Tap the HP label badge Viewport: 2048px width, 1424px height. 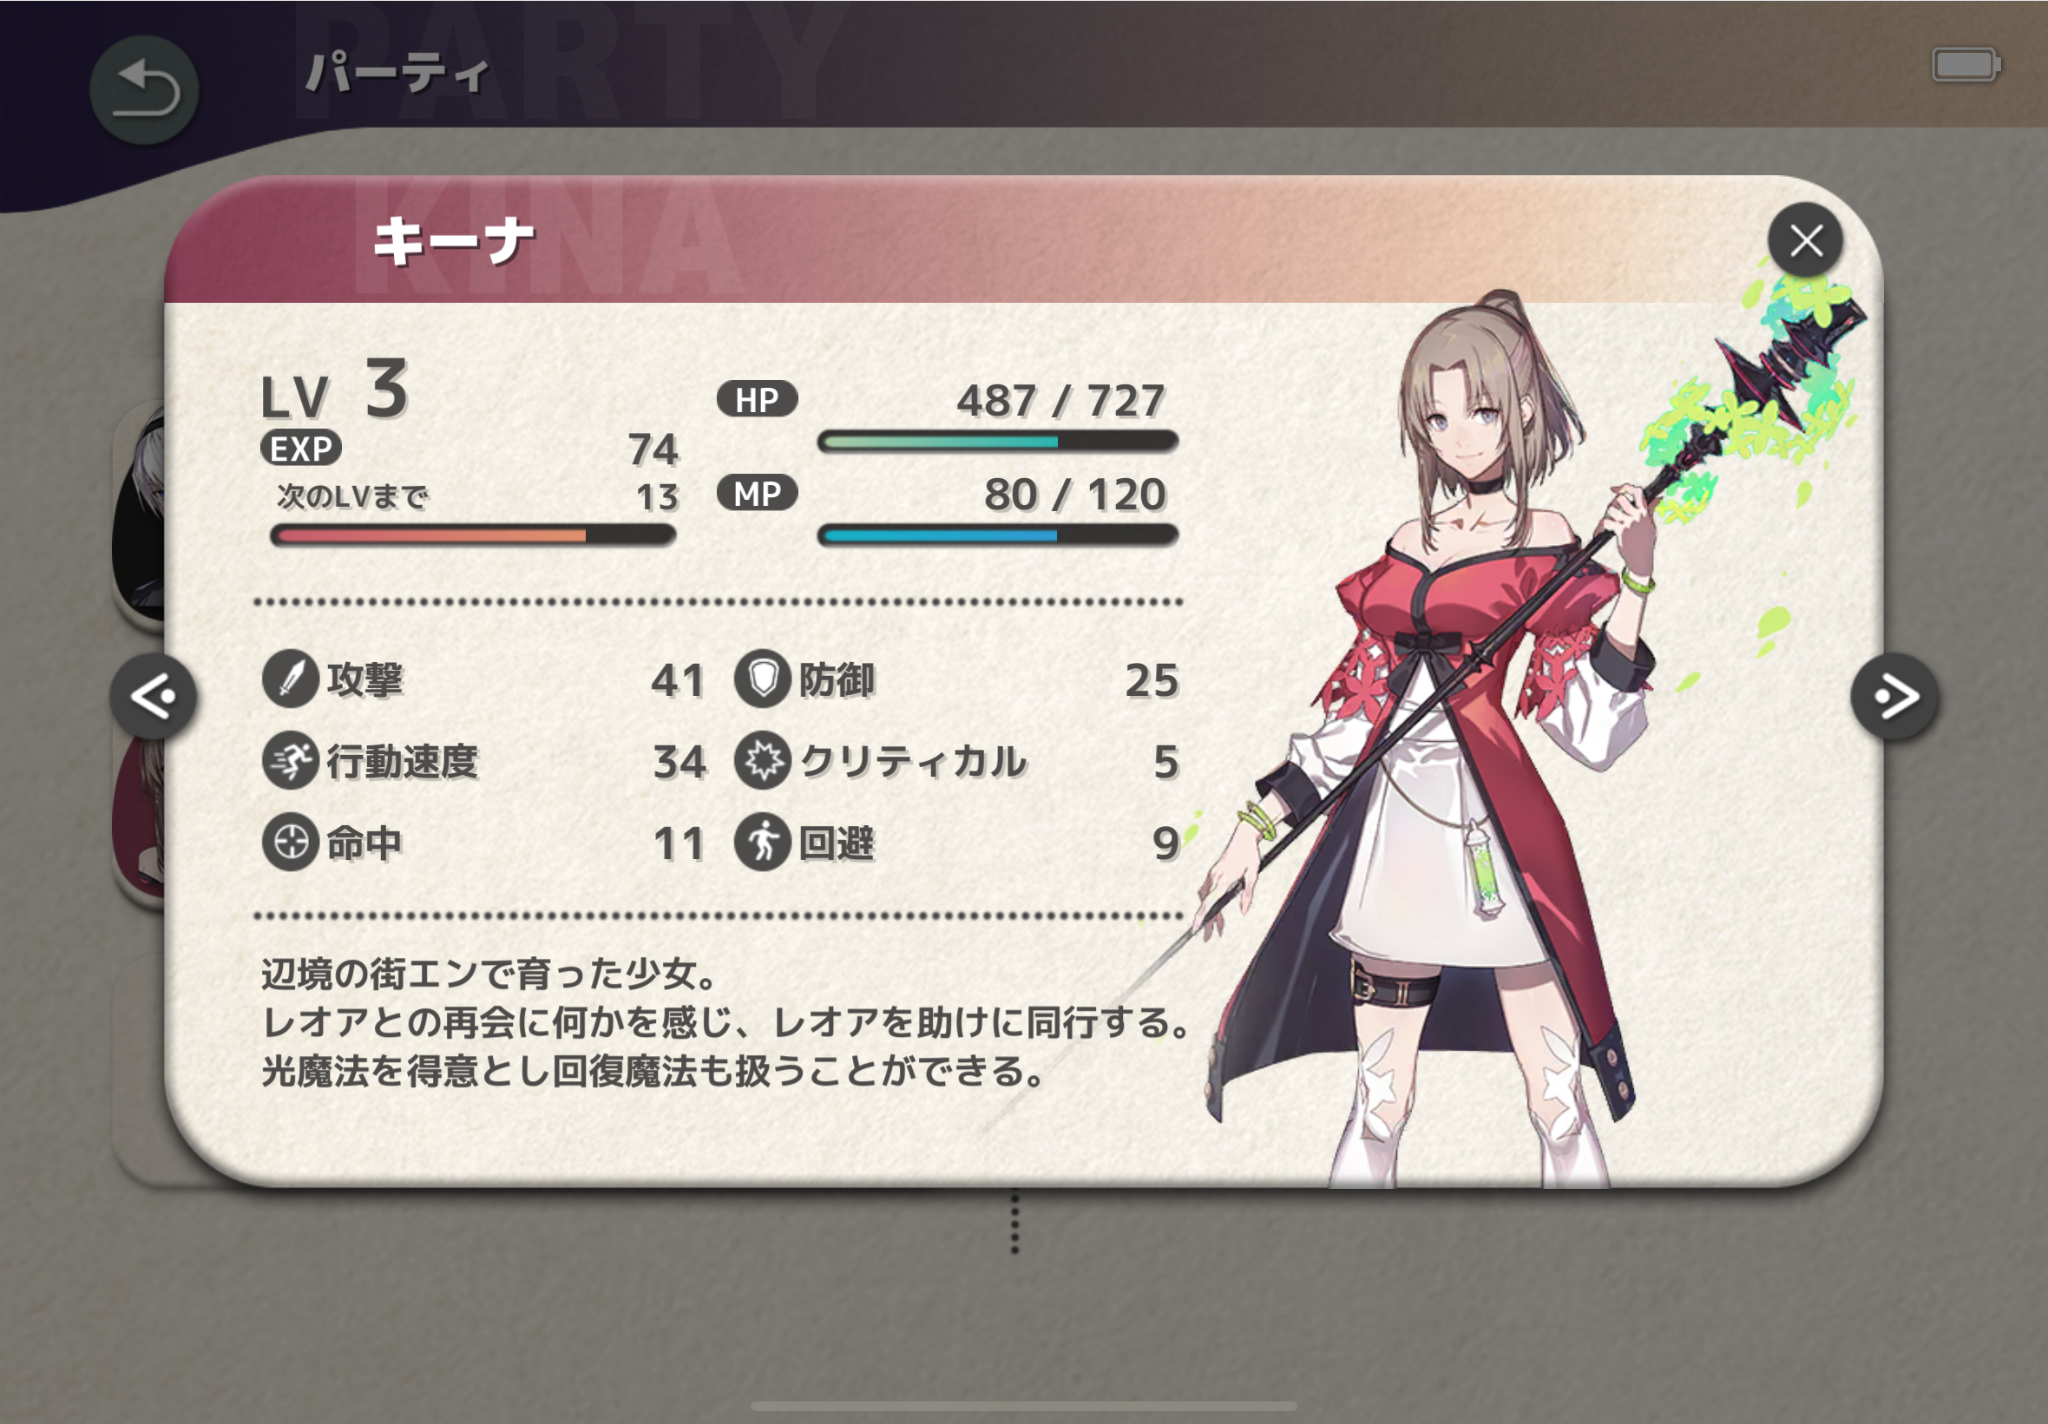pyautogui.click(x=757, y=399)
